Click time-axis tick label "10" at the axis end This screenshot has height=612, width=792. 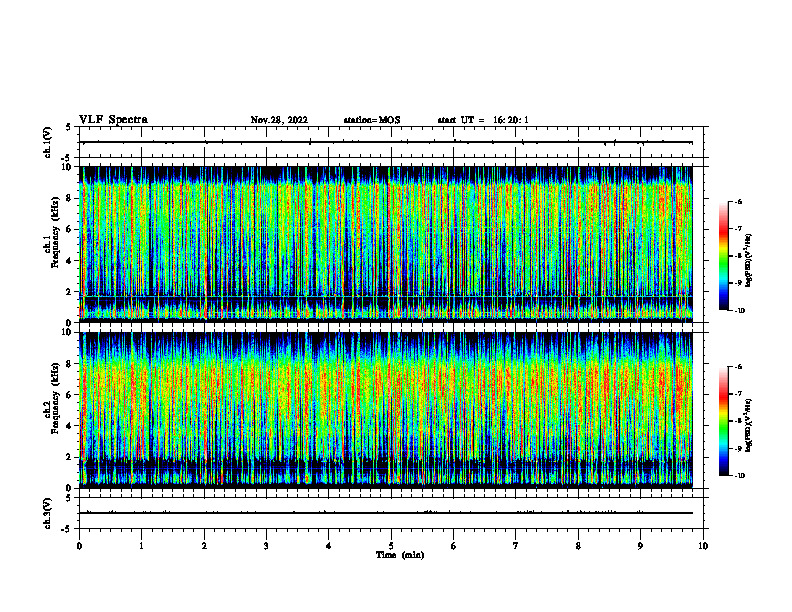coord(703,546)
